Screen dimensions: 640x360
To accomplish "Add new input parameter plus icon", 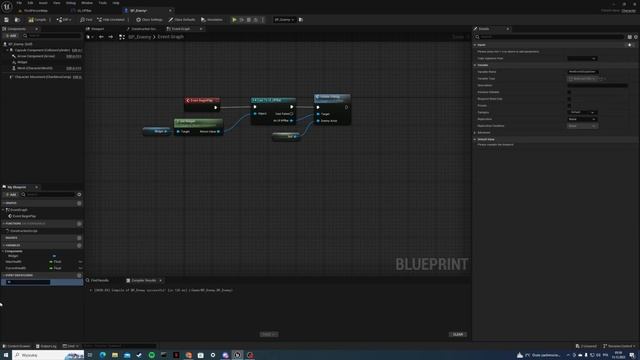I will pos(630,45).
